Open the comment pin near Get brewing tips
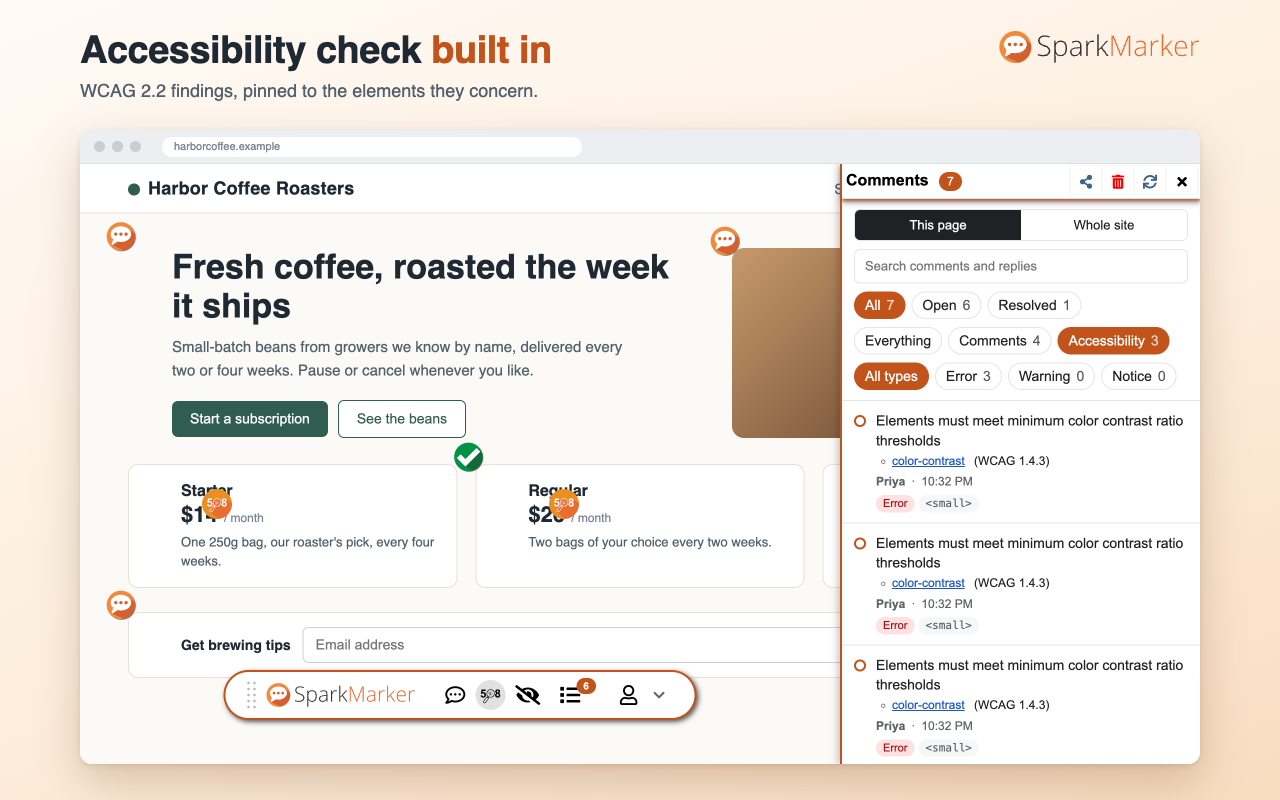The height and width of the screenshot is (800, 1280). [121, 605]
